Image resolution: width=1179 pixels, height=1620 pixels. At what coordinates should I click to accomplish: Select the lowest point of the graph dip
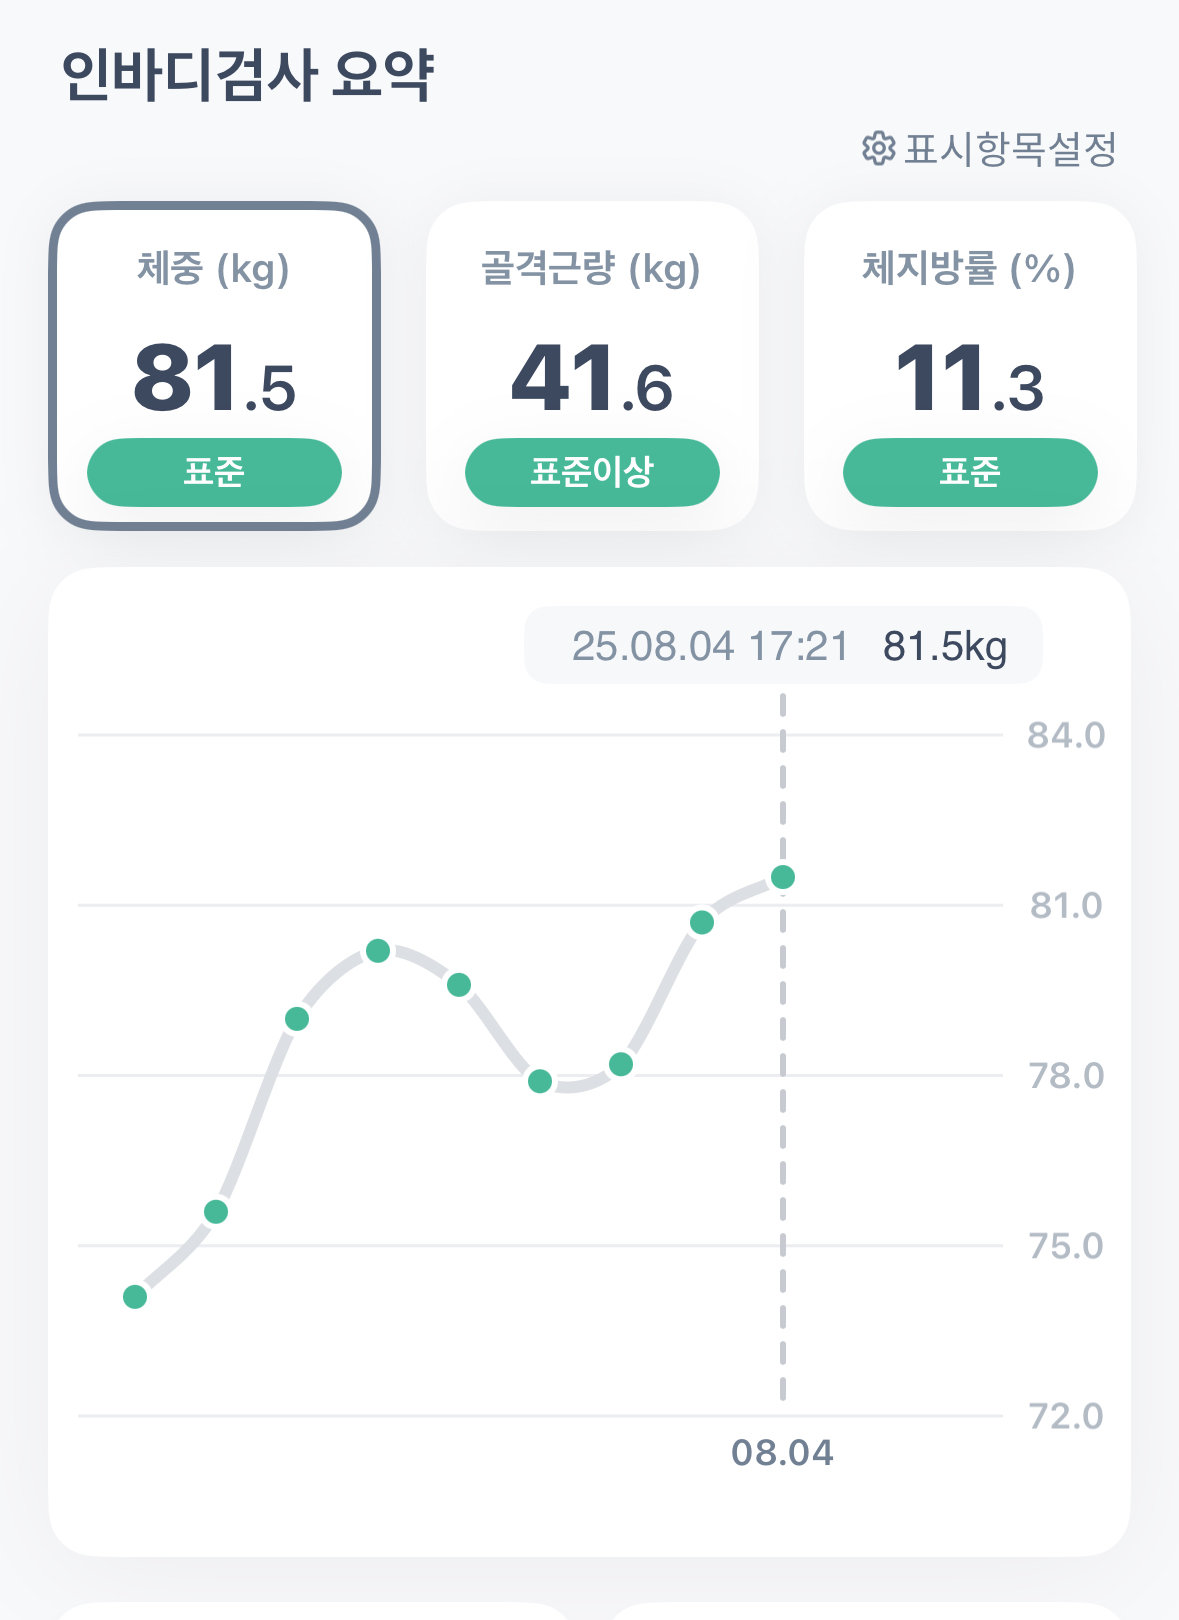[540, 1081]
